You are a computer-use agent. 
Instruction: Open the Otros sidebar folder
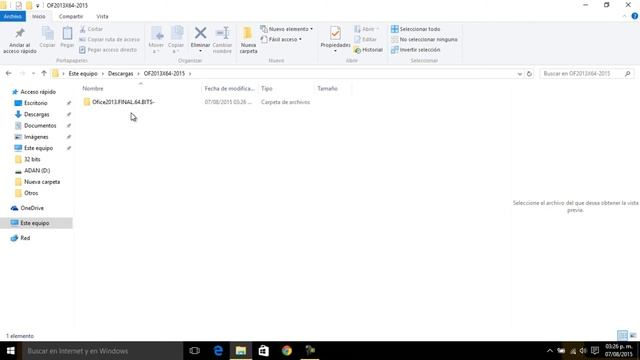coord(27,193)
